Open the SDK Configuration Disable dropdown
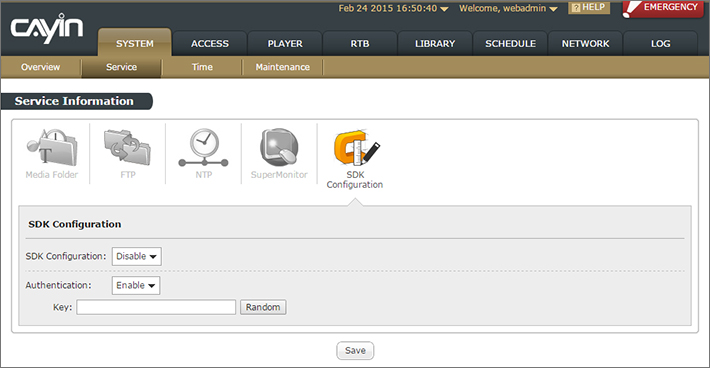710x368 pixels. tap(136, 256)
